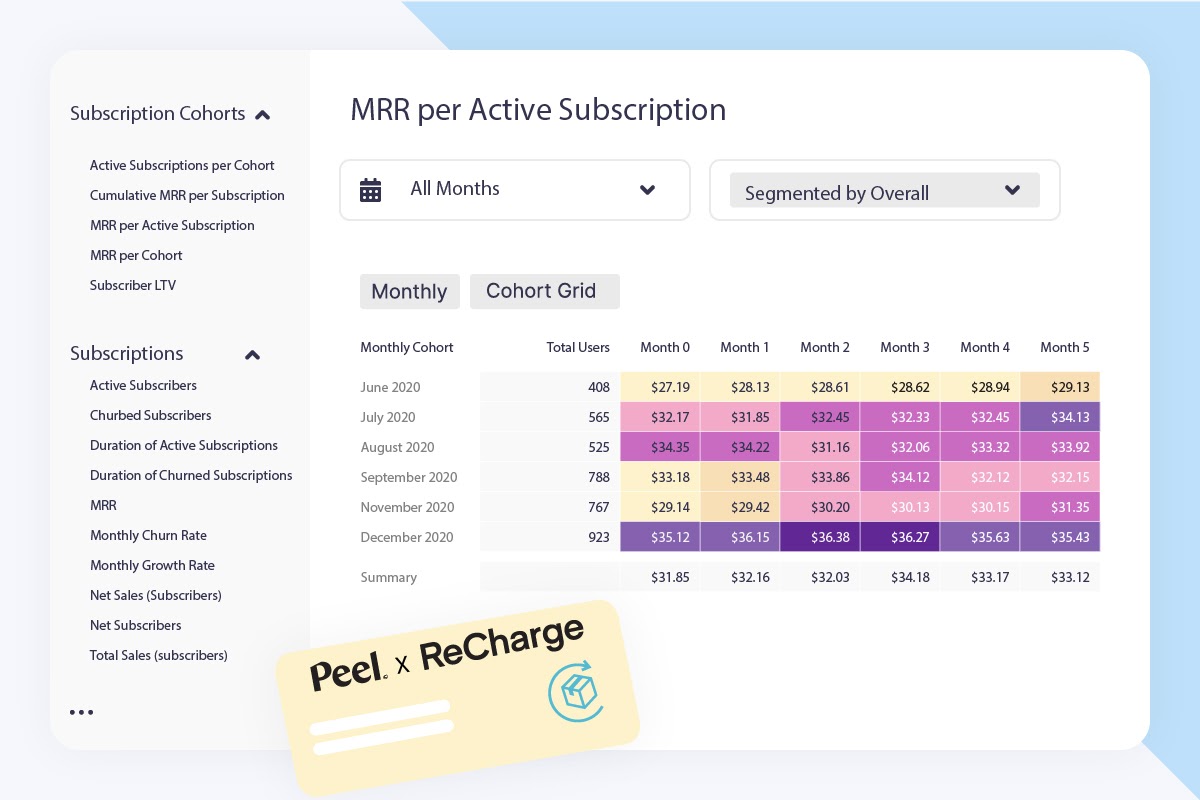Collapse the Subscription Cohorts section
This screenshot has height=800, width=1200.
262,115
